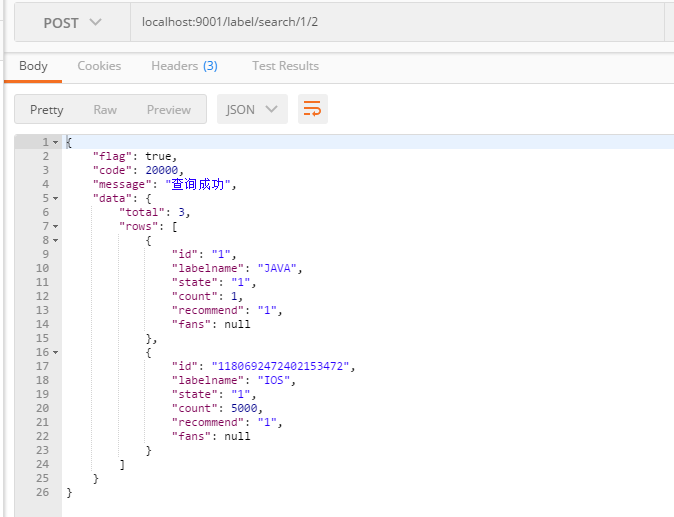Click the labelname value "JAVA"
The image size is (674, 517).
277,269
